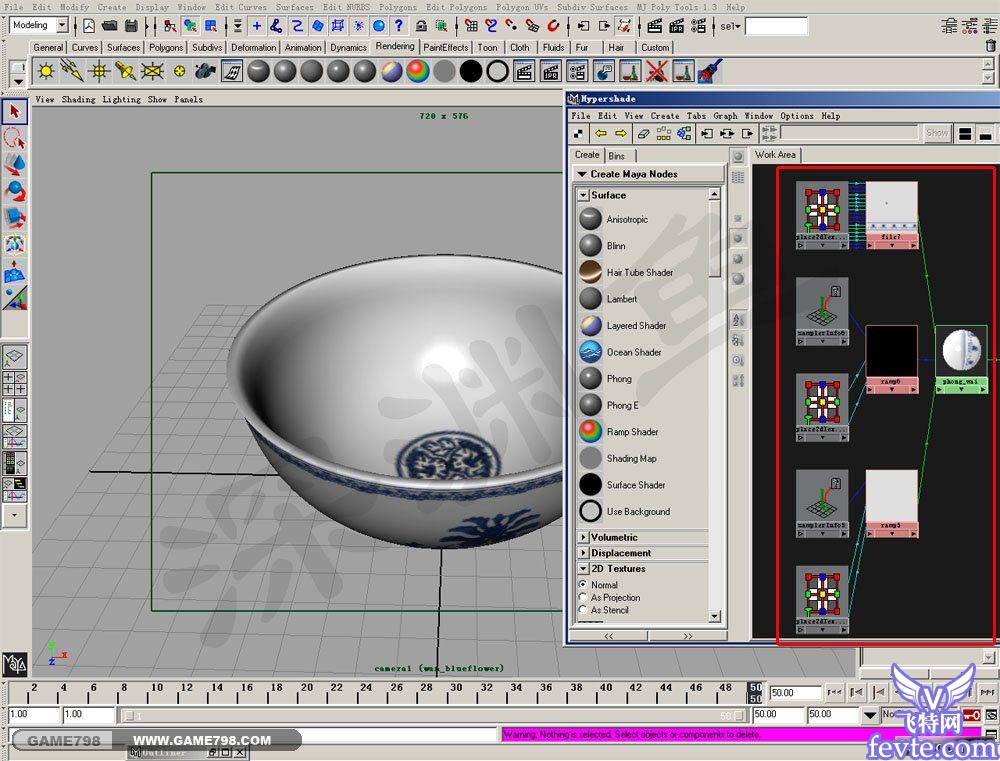This screenshot has height=761, width=1000.
Task: Open the Hypershade Work Area tab
Action: pyautogui.click(x=775, y=154)
